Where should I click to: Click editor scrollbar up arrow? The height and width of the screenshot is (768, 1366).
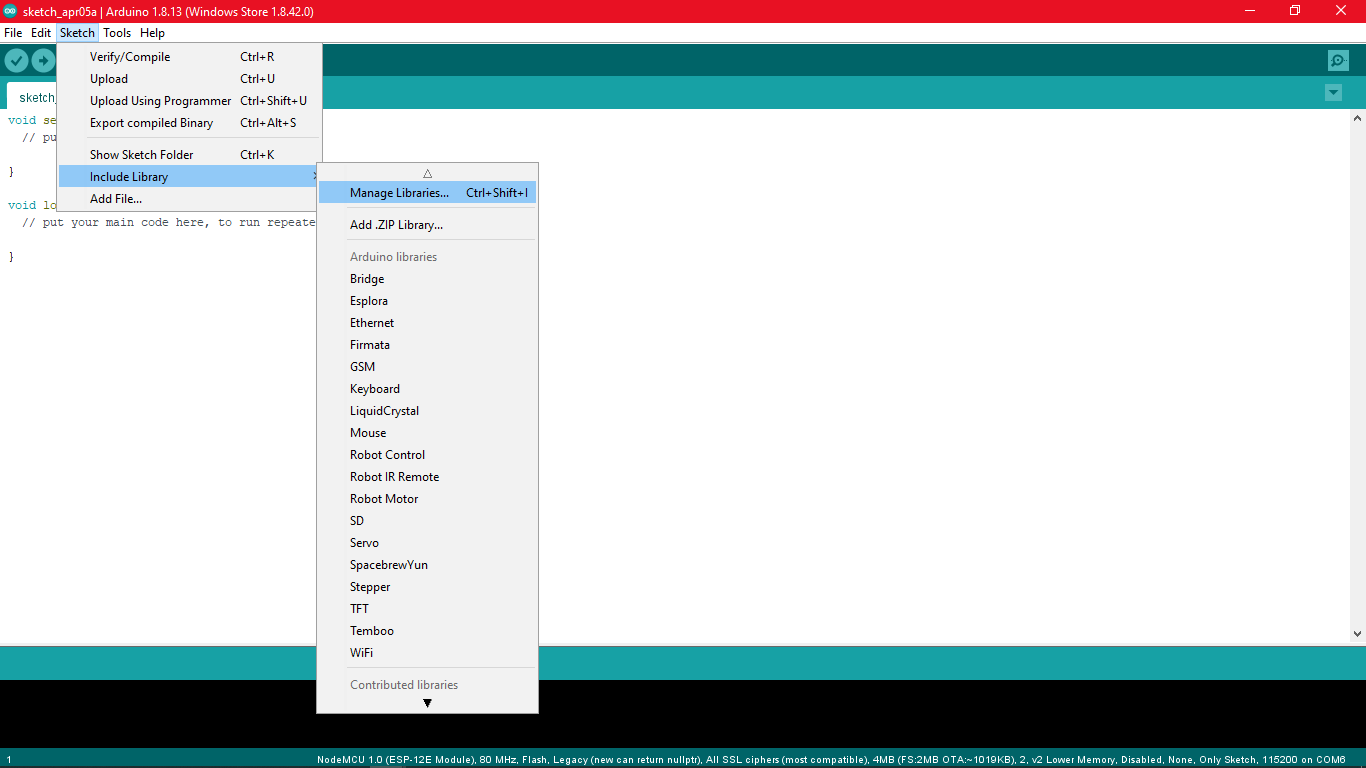(x=1357, y=119)
